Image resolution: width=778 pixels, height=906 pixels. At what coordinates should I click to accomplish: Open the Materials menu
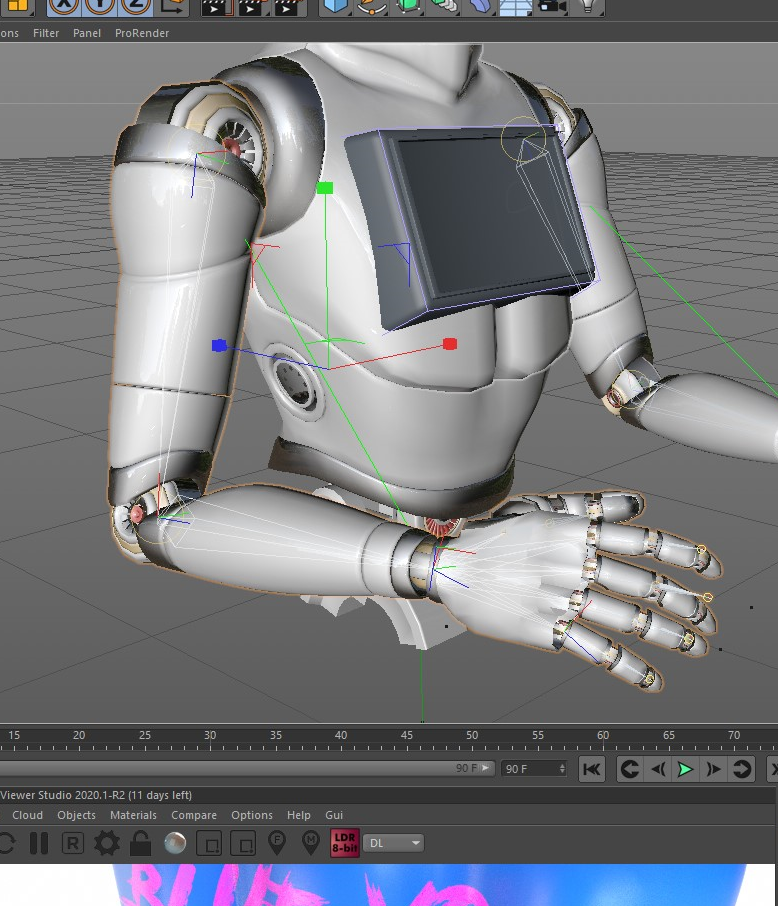pyautogui.click(x=133, y=815)
